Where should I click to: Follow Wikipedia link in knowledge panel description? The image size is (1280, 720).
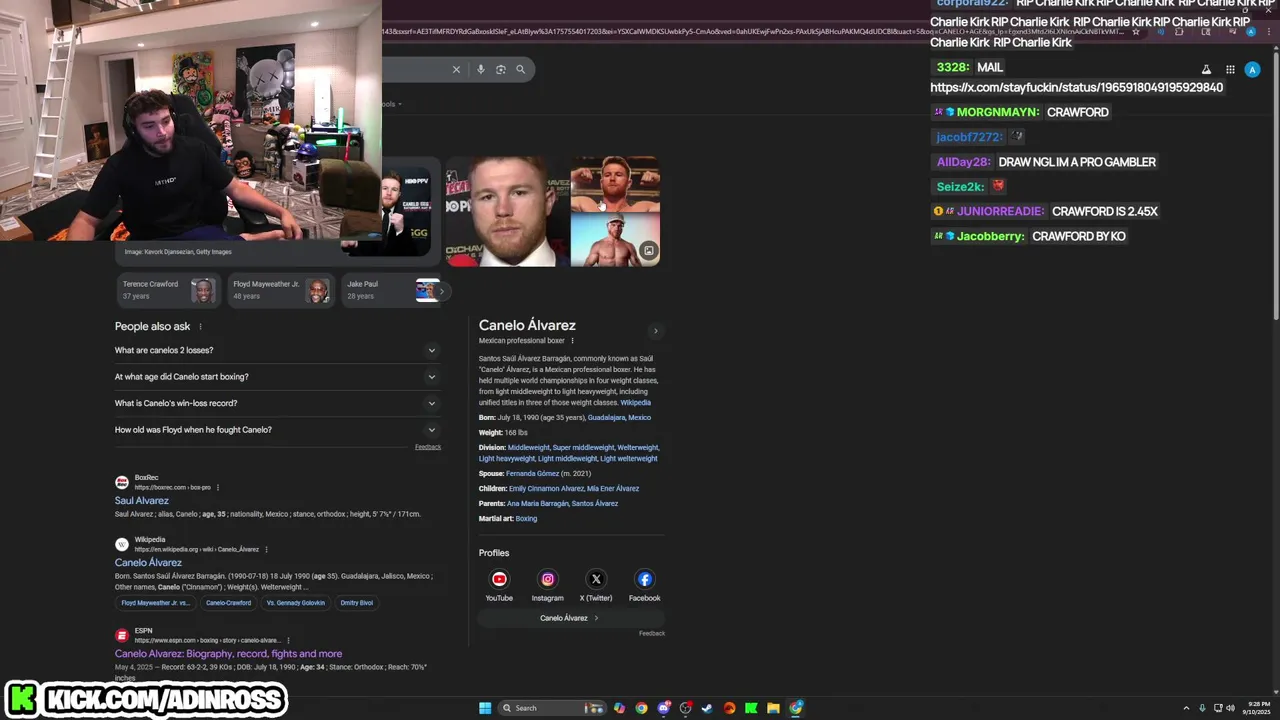(x=635, y=402)
